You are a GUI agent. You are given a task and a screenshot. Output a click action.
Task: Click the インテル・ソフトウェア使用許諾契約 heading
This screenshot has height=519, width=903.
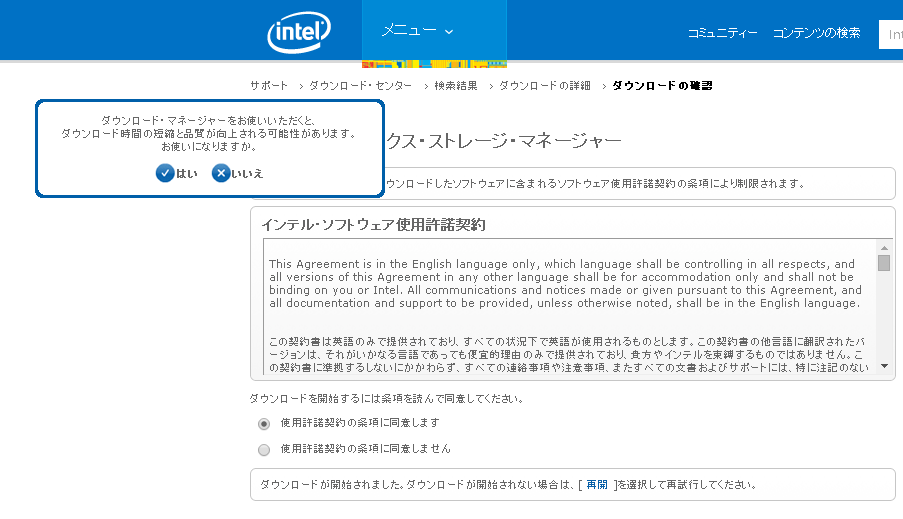pyautogui.click(x=374, y=225)
